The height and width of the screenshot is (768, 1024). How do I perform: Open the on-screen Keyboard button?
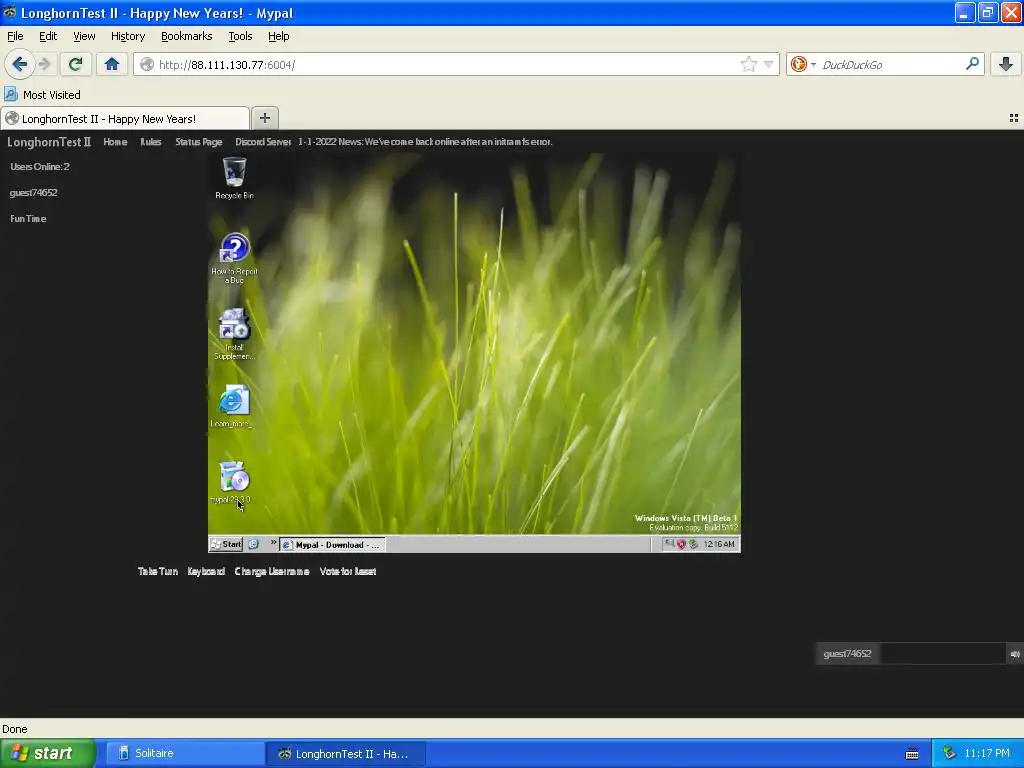[x=206, y=571]
